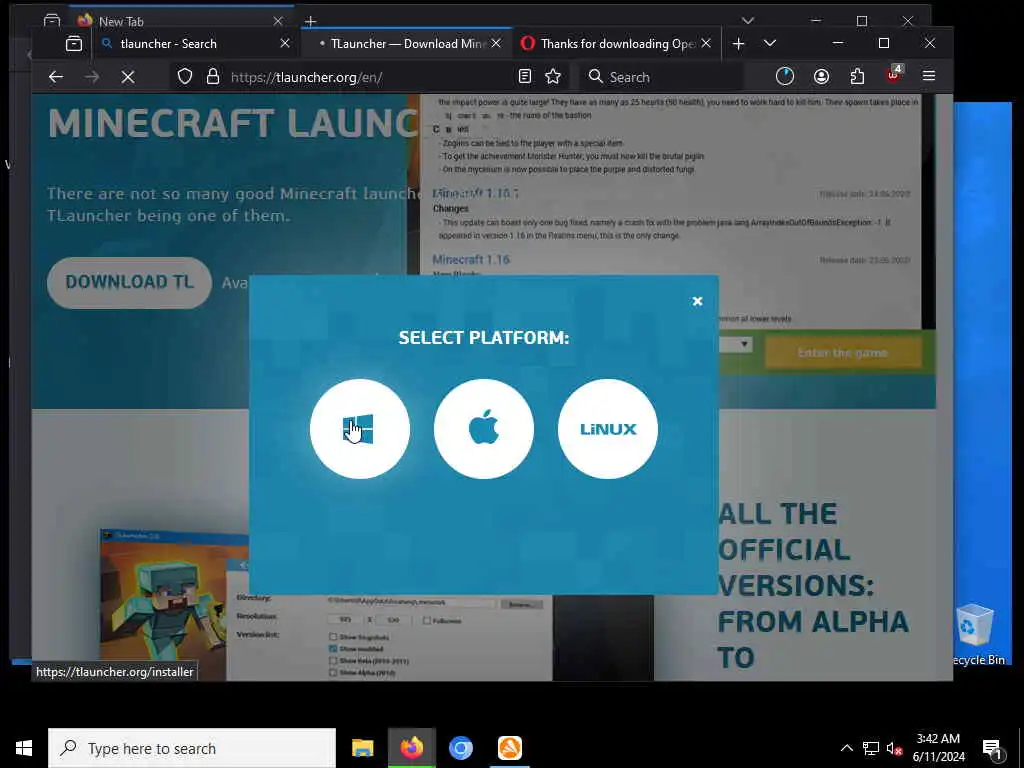Open new tab in background Firefox window

click(x=311, y=22)
